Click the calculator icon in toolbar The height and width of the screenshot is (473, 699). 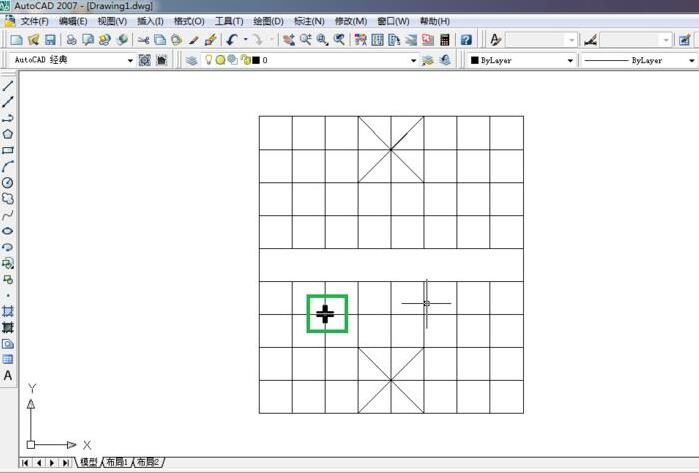point(445,40)
